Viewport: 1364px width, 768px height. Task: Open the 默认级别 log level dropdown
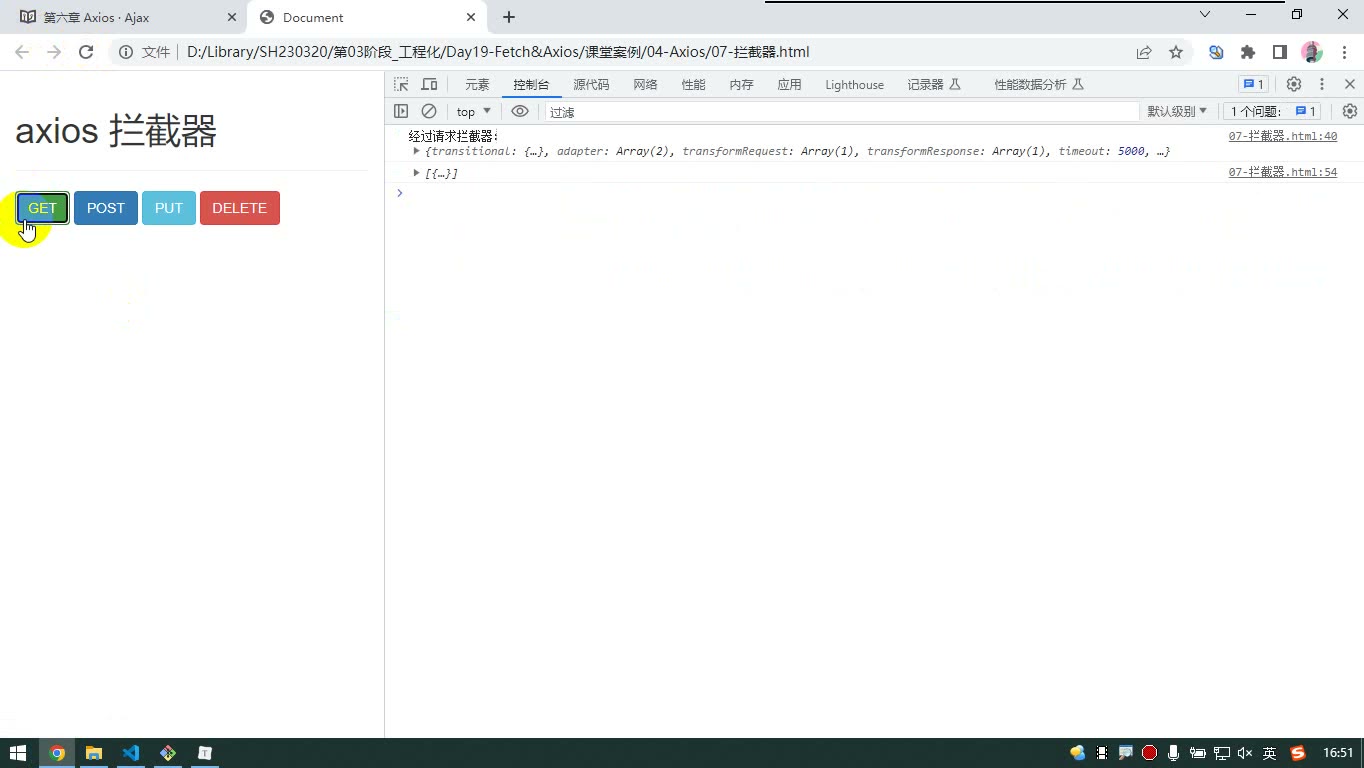[1177, 112]
